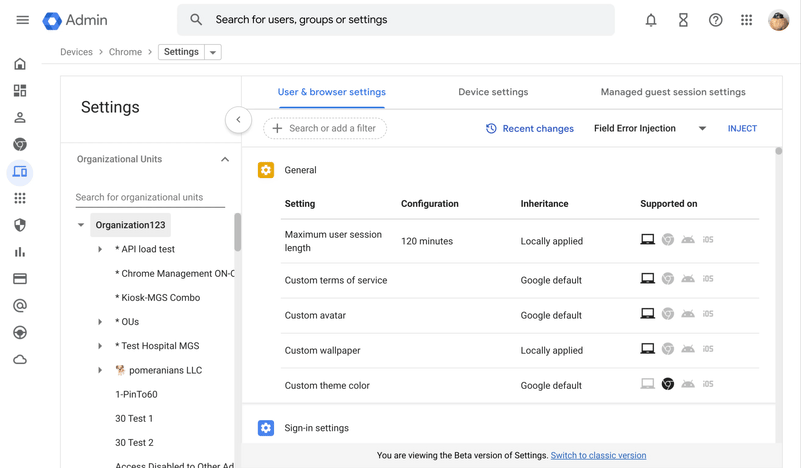The height and width of the screenshot is (468, 801).
Task: Select 30 Test 2 unit
Action: [x=134, y=442]
